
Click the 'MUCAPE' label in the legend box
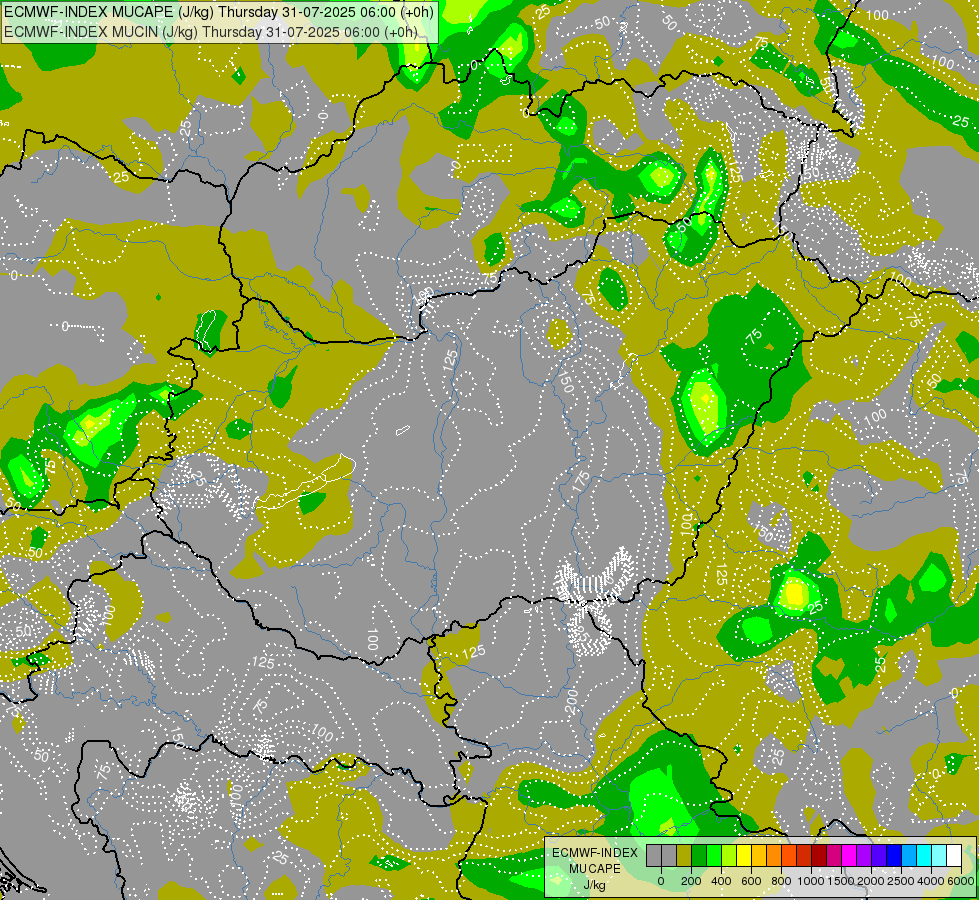595,869
